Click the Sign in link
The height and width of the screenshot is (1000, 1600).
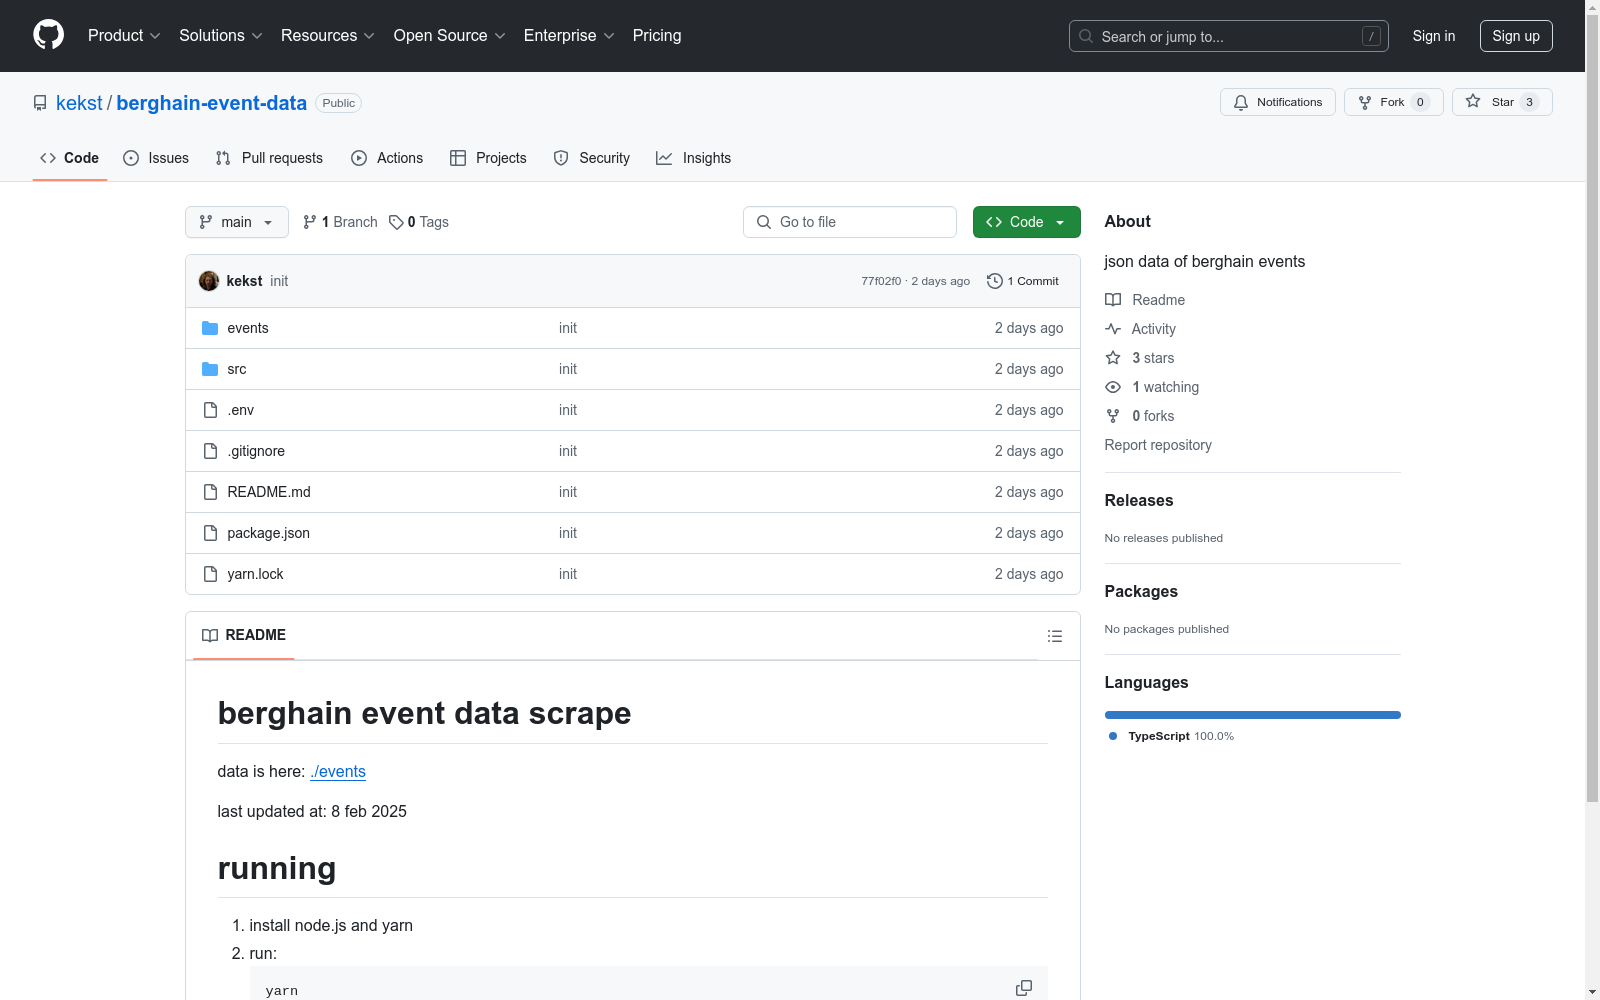[1434, 36]
